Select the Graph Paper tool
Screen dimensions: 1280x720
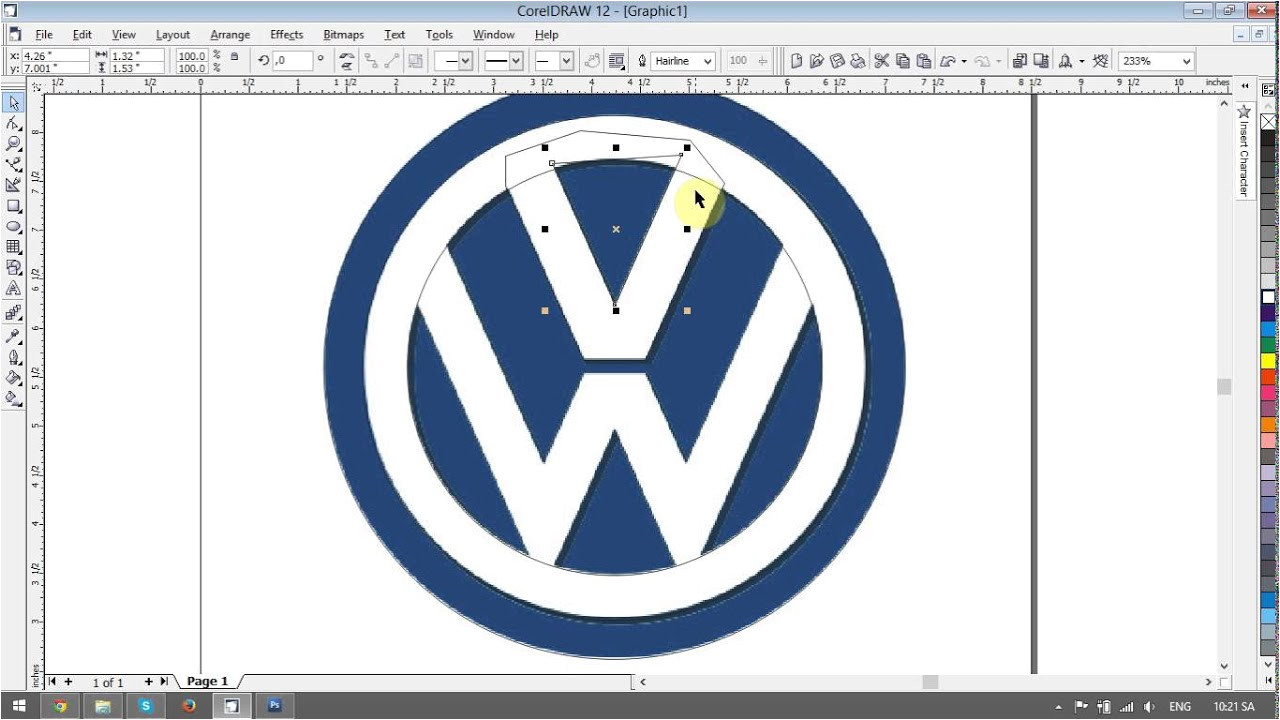(x=13, y=247)
